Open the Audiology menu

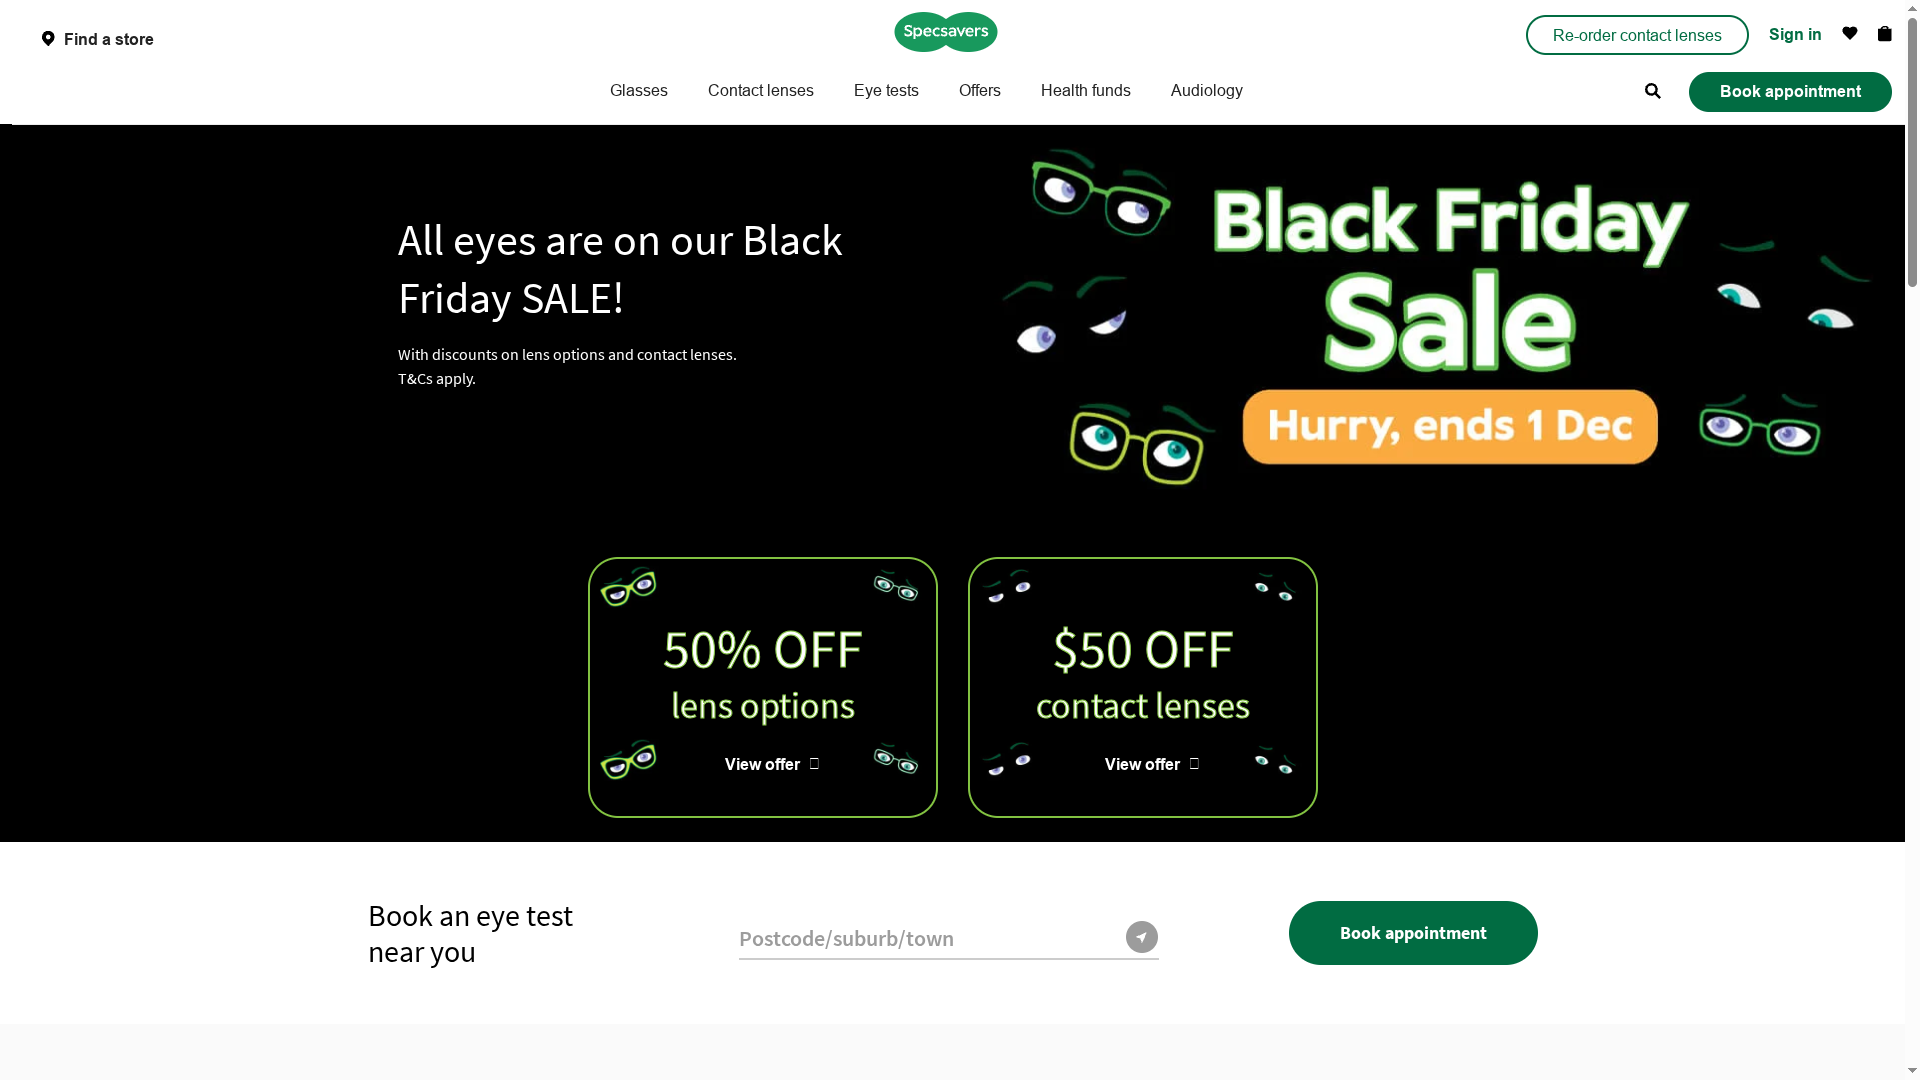point(1206,90)
